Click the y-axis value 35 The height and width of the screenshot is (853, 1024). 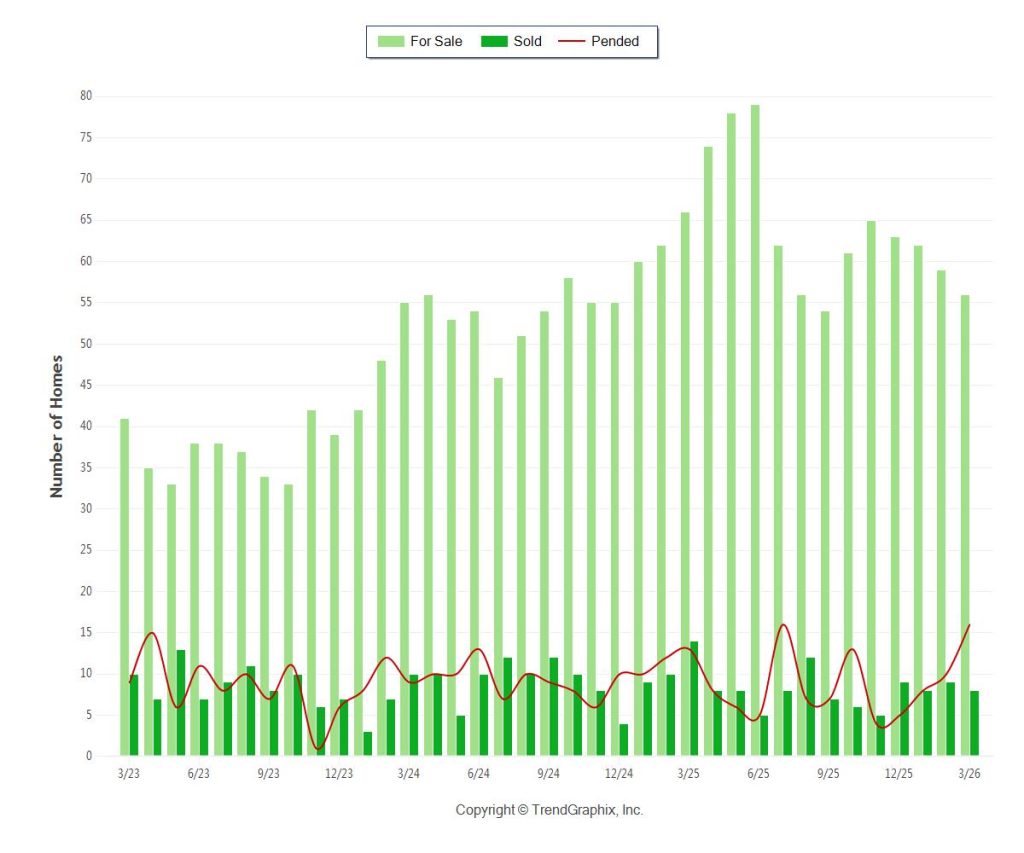86,468
